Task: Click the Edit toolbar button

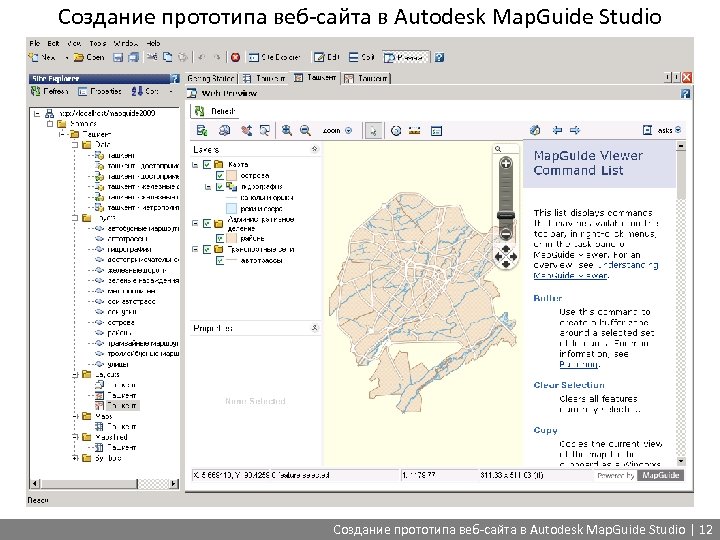Action: pyautogui.click(x=326, y=57)
